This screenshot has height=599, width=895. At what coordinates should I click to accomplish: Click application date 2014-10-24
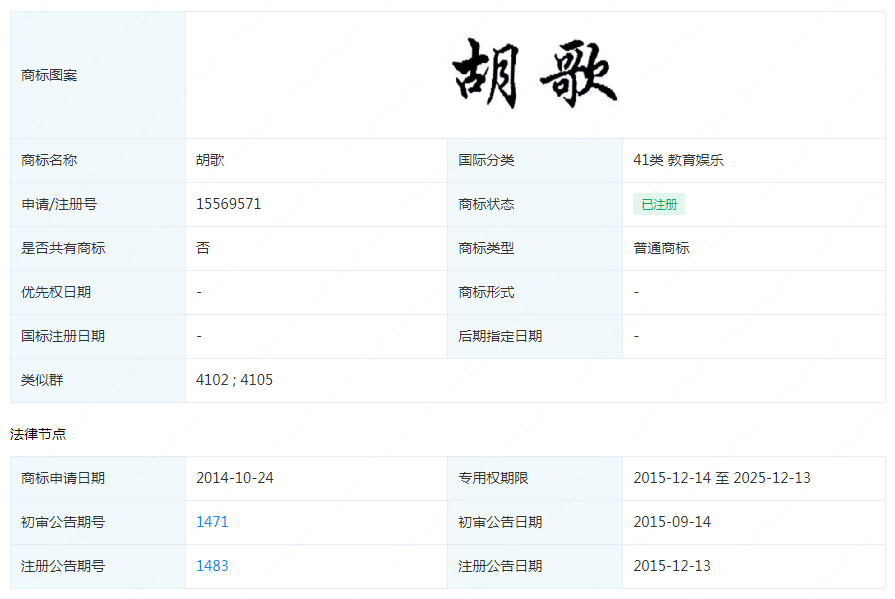point(235,478)
